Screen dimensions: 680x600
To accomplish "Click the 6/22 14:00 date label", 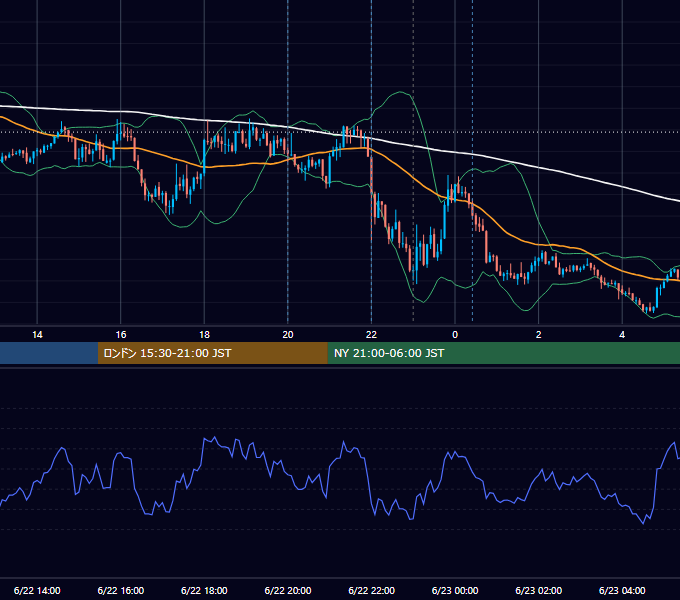I will pos(37,590).
